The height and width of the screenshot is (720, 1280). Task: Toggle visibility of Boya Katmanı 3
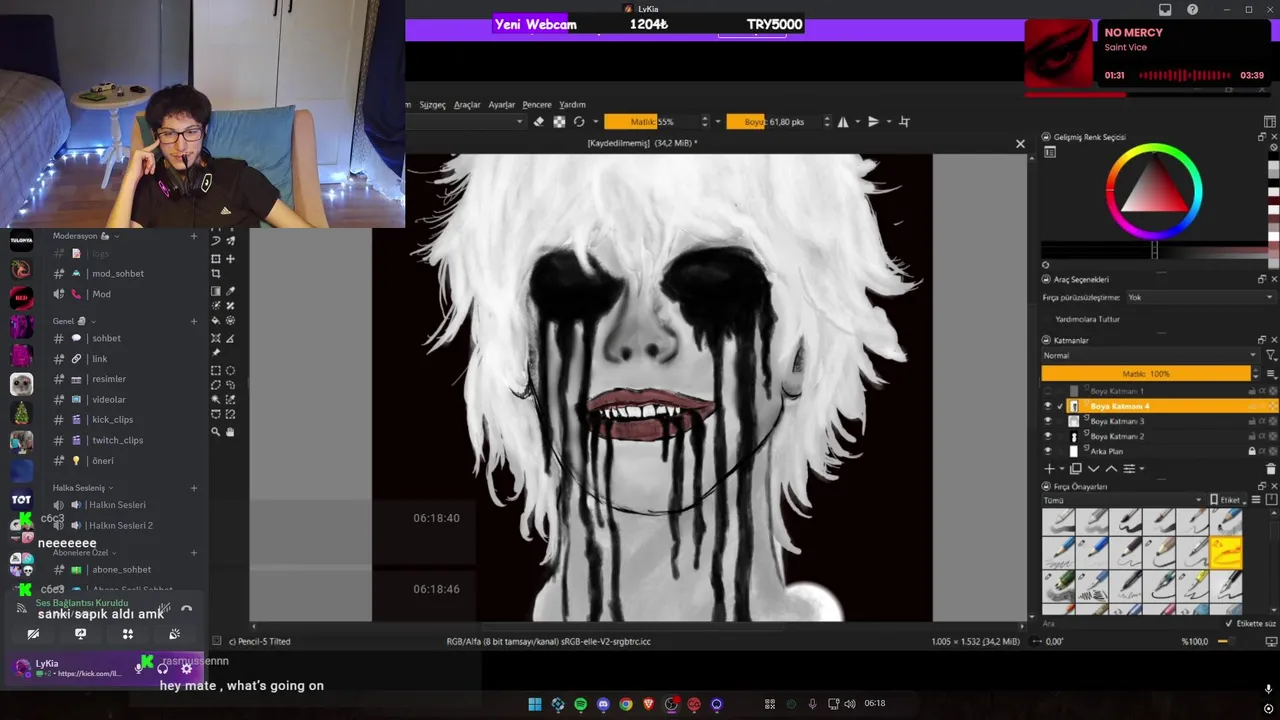pos(1047,421)
